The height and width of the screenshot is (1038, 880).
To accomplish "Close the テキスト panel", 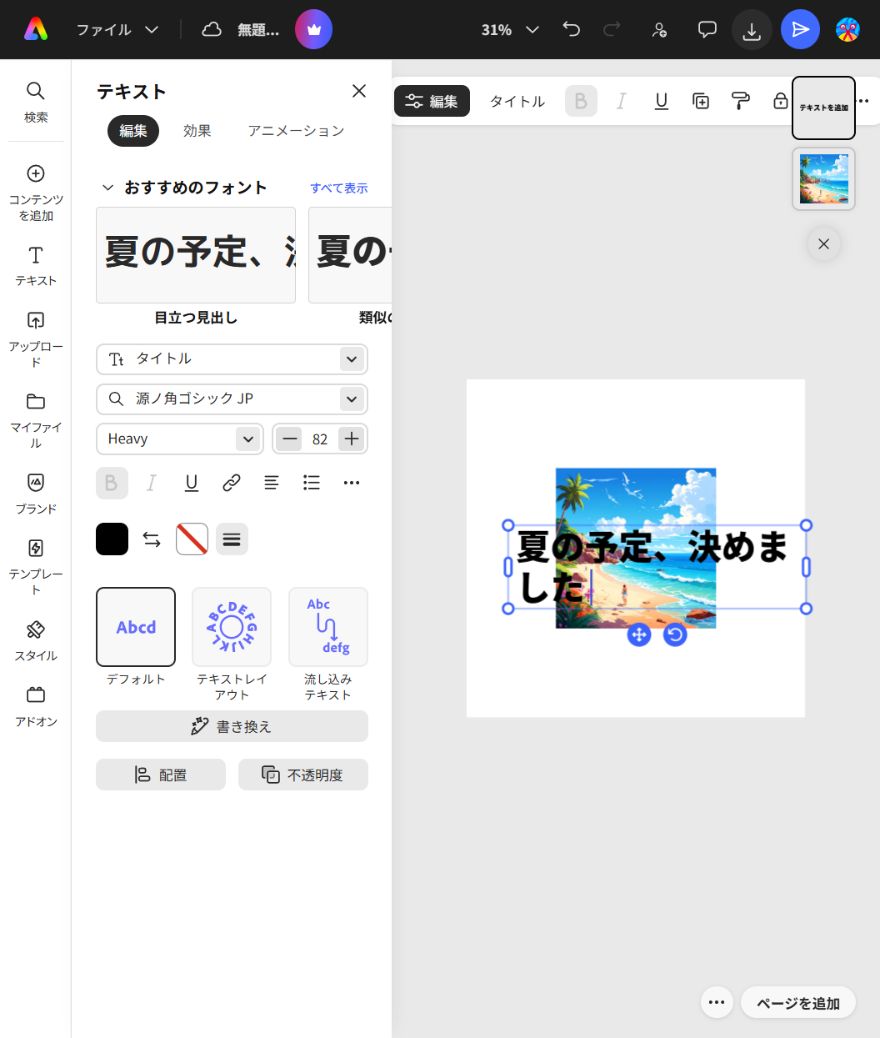I will tap(359, 91).
